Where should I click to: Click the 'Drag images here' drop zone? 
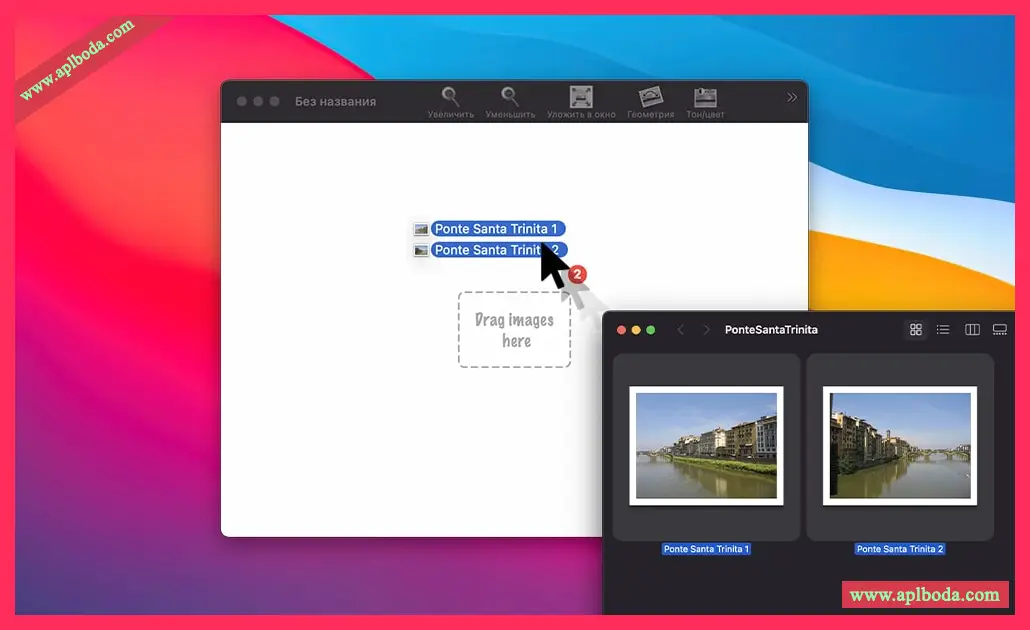(x=514, y=330)
